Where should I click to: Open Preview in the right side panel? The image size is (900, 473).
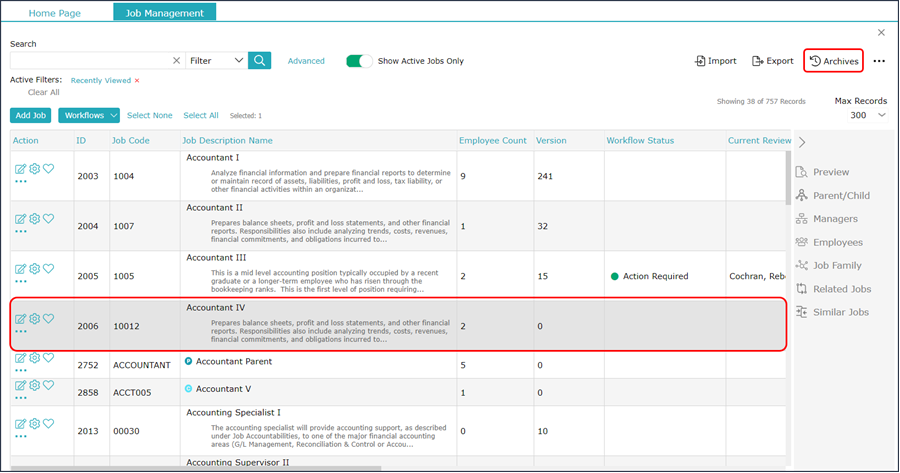tap(830, 172)
